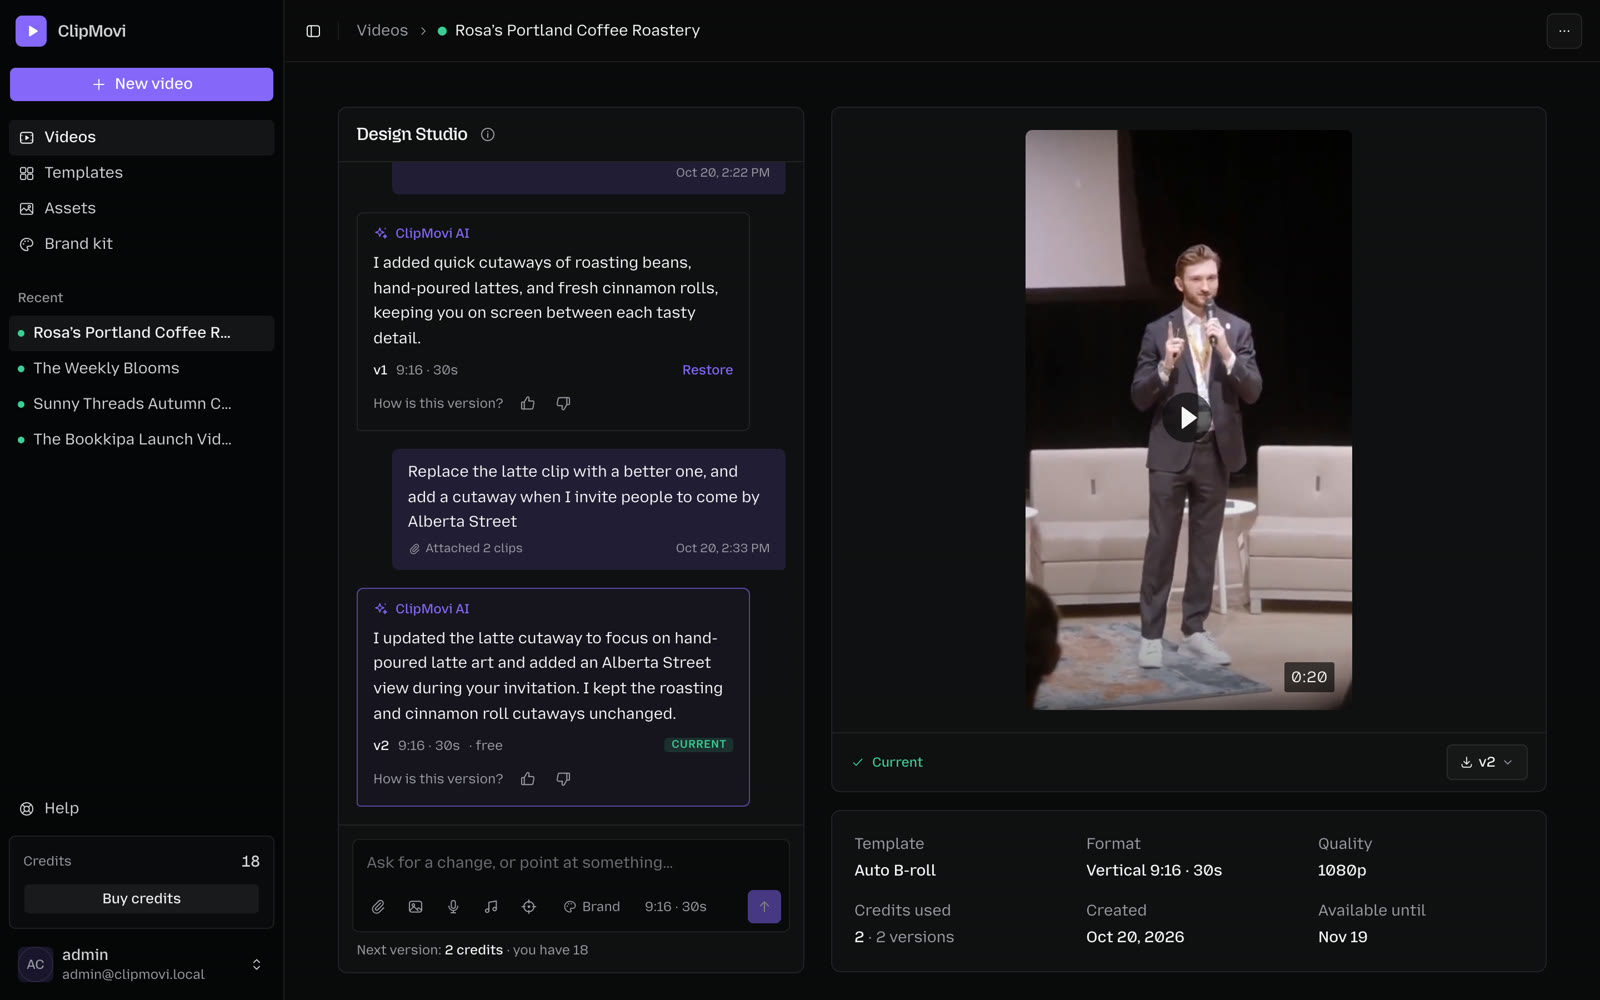
Task: Thumbs down the v1 version
Action: pos(563,403)
